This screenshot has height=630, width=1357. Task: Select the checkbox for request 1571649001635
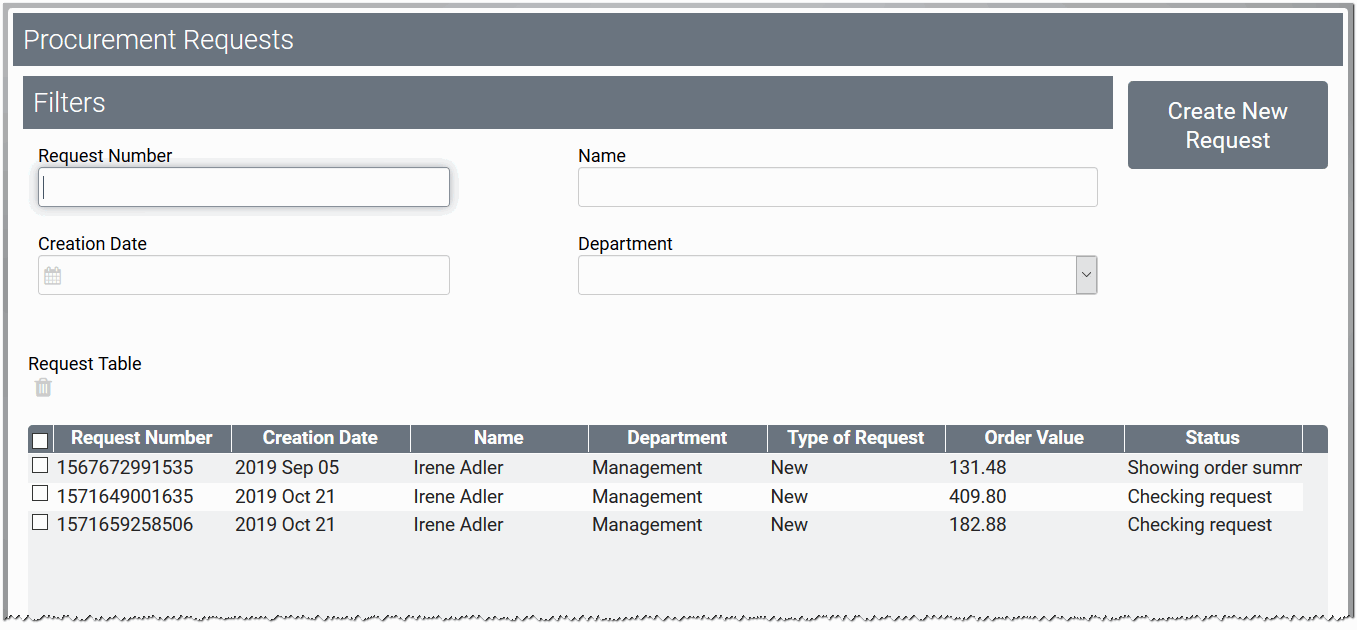(x=40, y=493)
